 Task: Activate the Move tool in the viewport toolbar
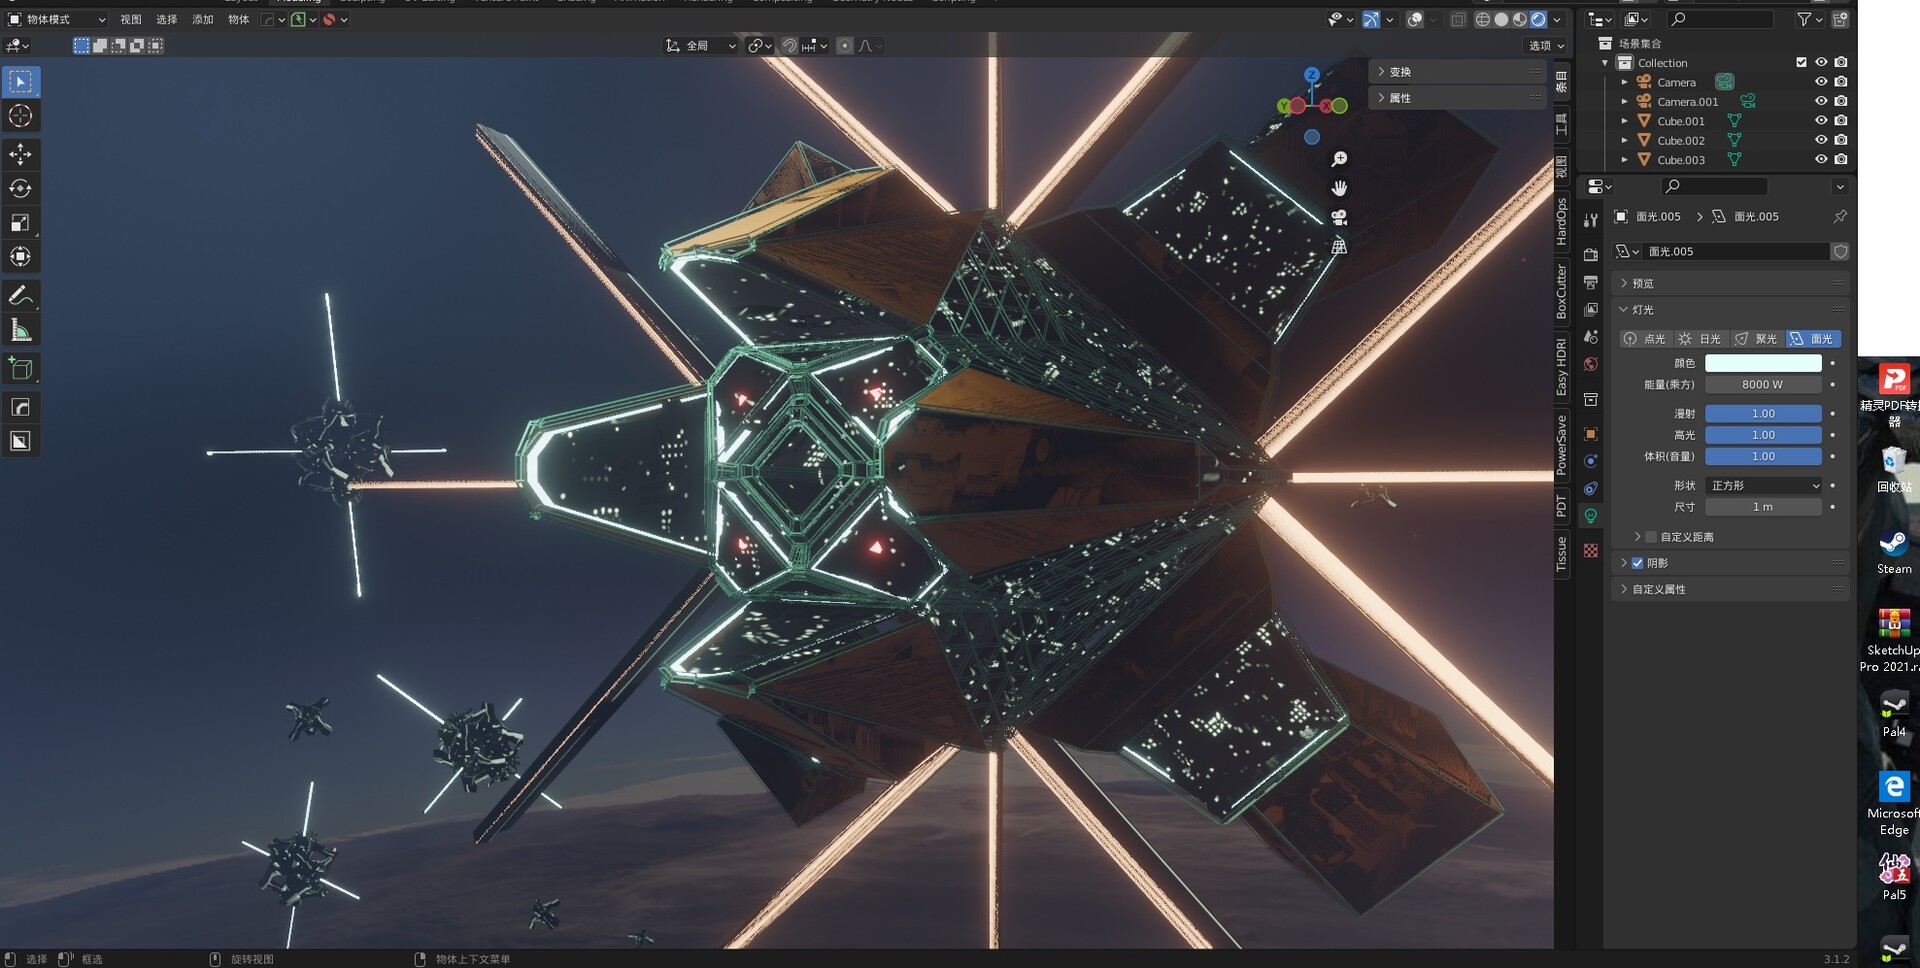[x=20, y=154]
